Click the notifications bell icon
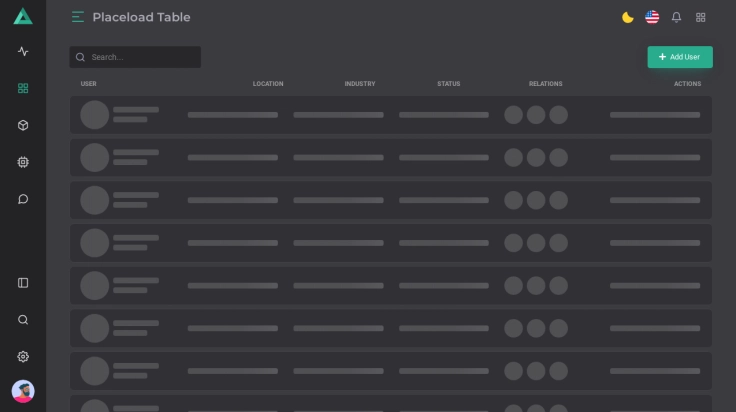 pos(676,17)
